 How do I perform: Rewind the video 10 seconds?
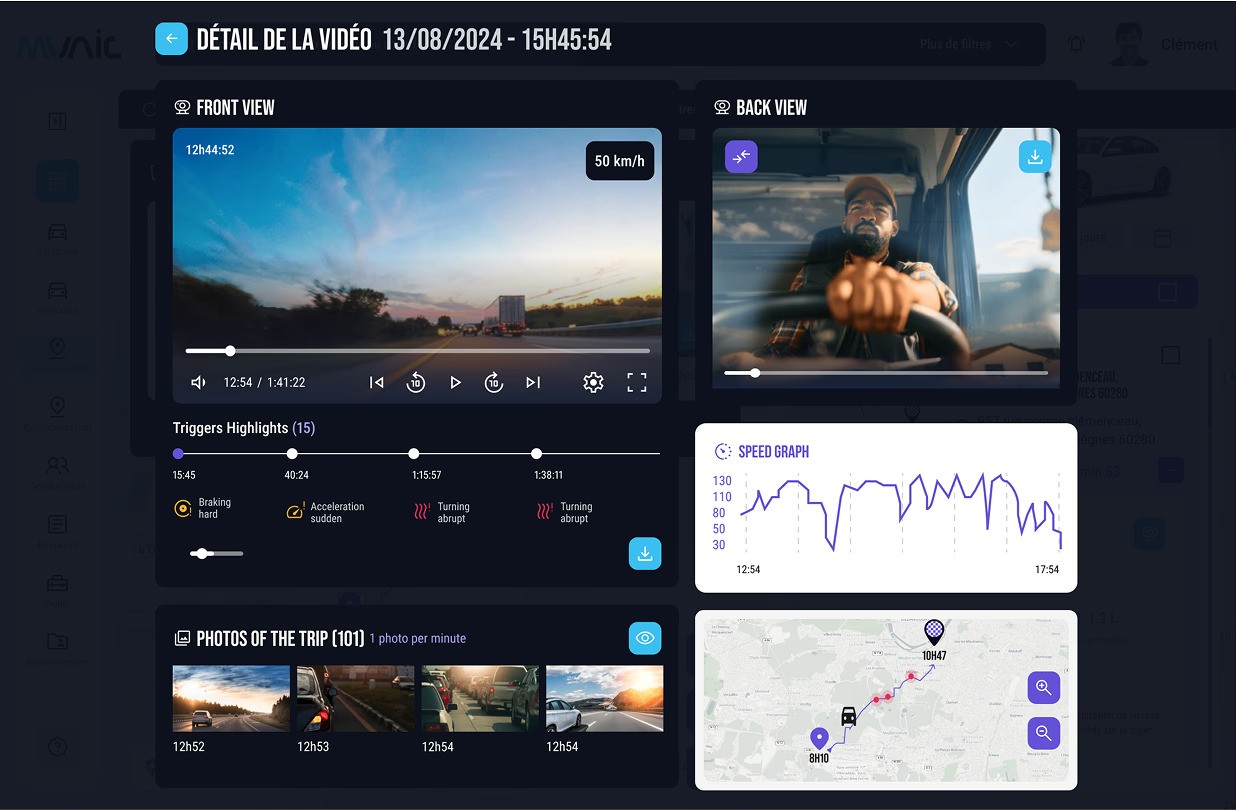[415, 382]
